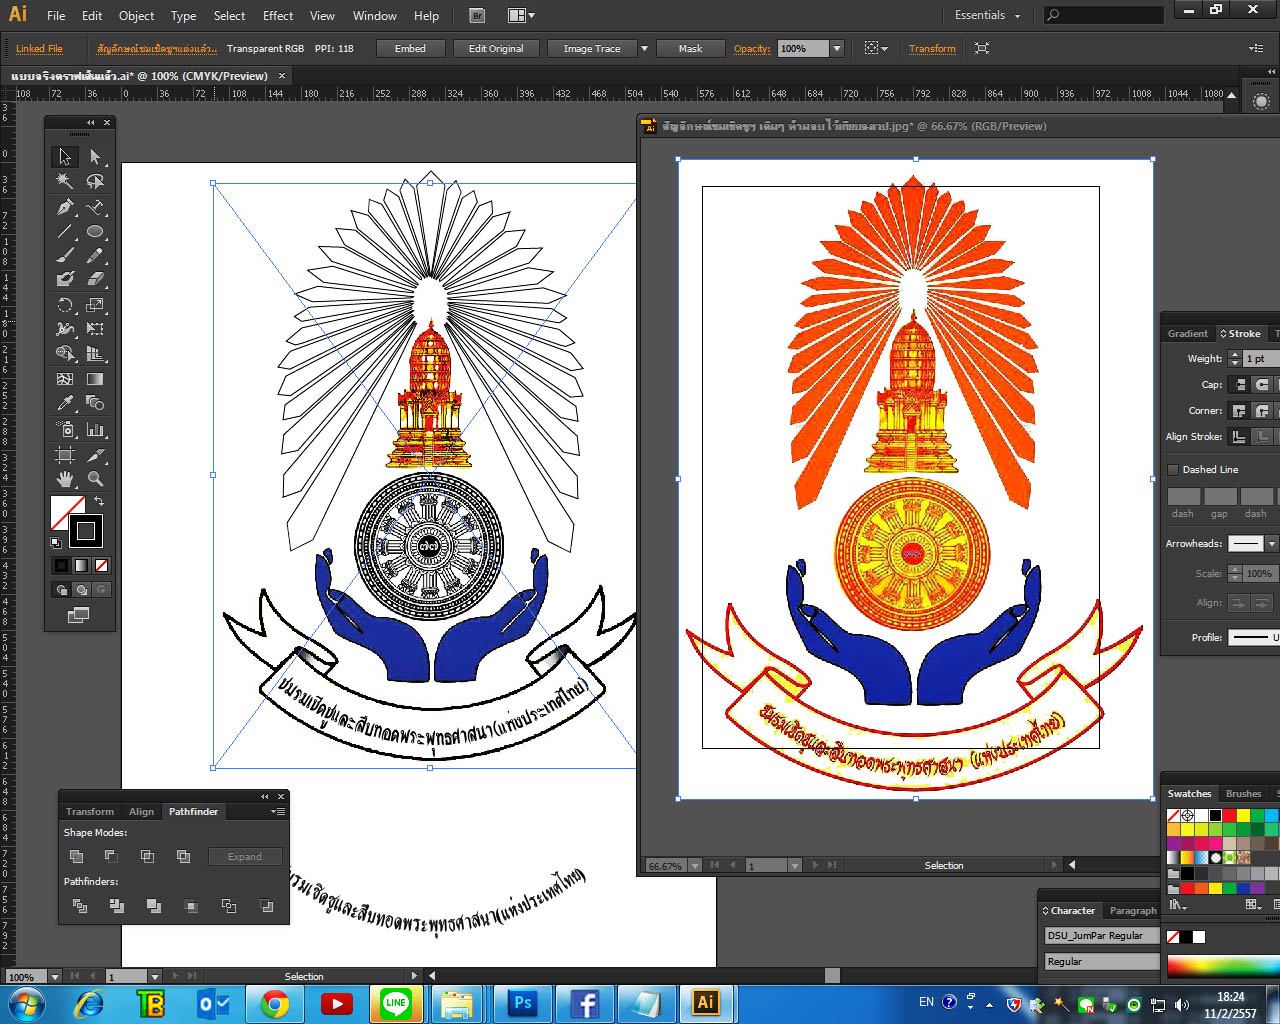Choose Draw Behind mode
1280x1024 pixels.
tap(81, 590)
